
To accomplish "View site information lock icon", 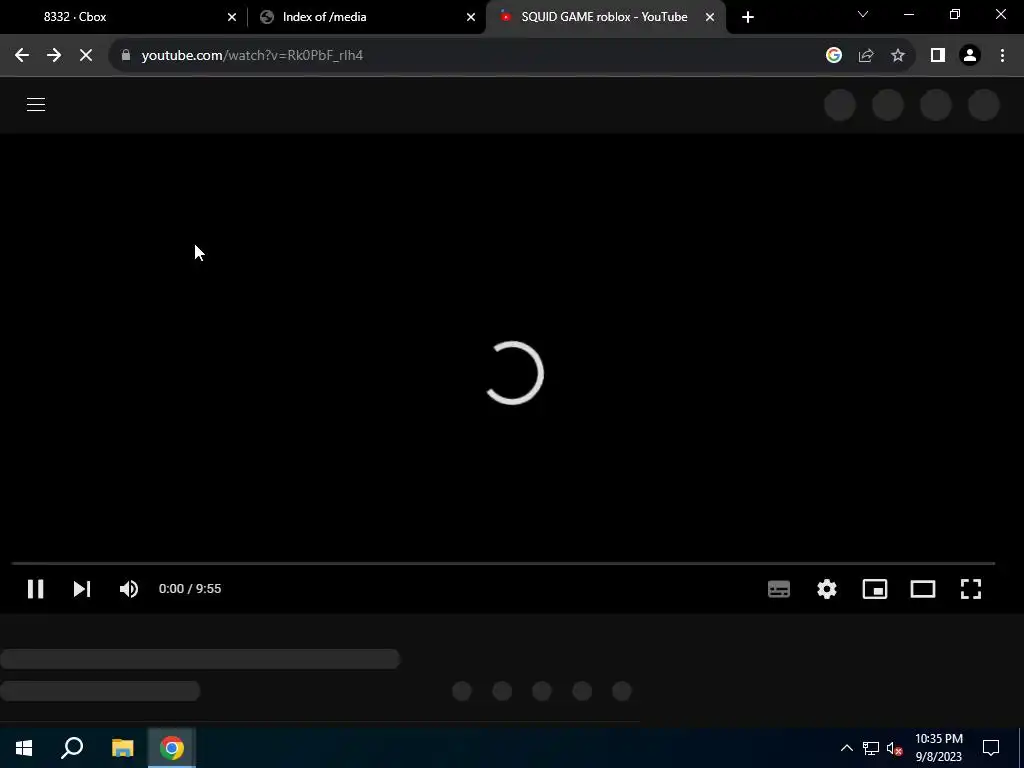I will point(126,56).
